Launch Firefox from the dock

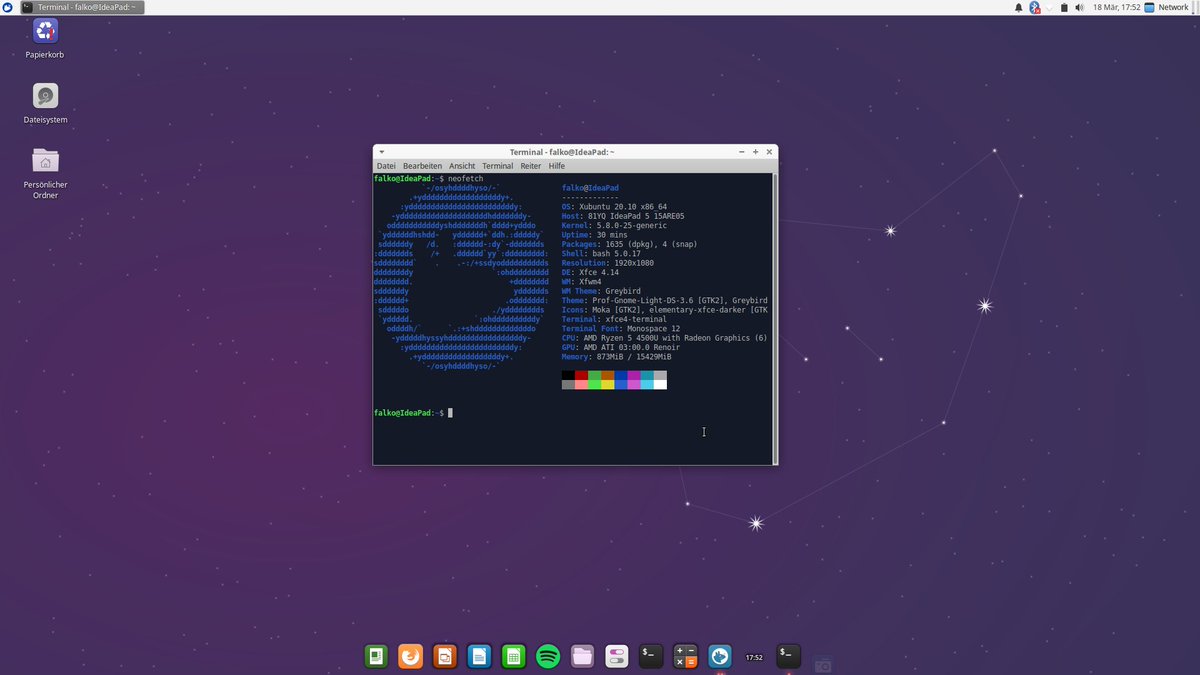tap(410, 656)
